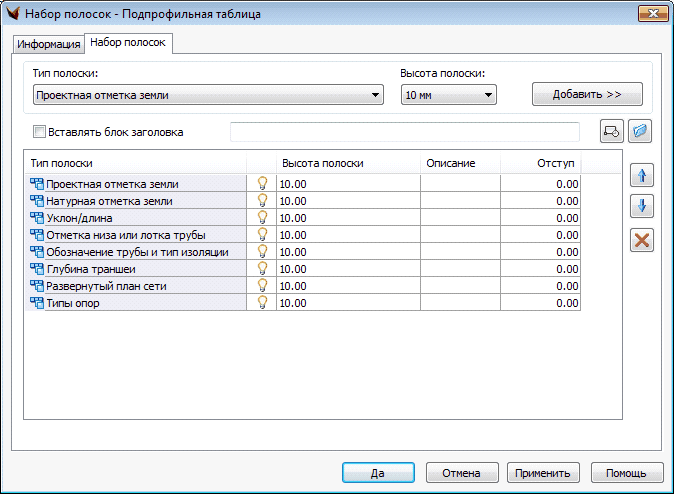The height and width of the screenshot is (494, 674).
Task: Click strip icon next to Глубина траншеи row
Action: coord(37,269)
